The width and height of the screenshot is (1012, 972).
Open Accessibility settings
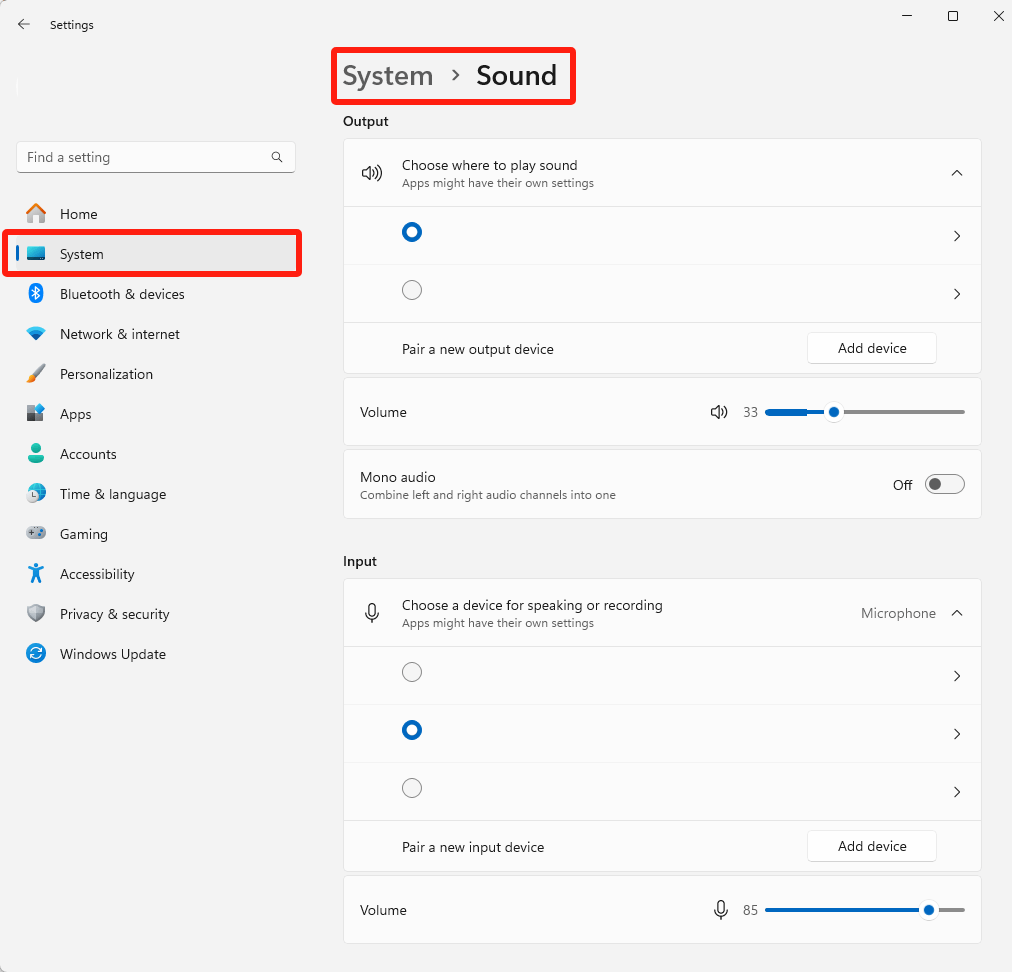(x=156, y=574)
